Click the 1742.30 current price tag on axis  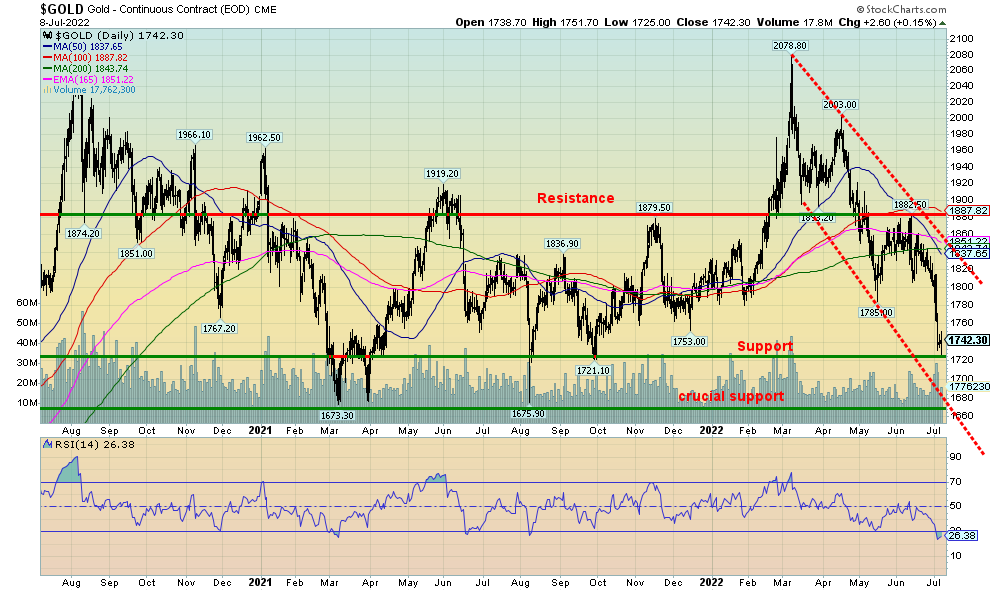pos(969,340)
